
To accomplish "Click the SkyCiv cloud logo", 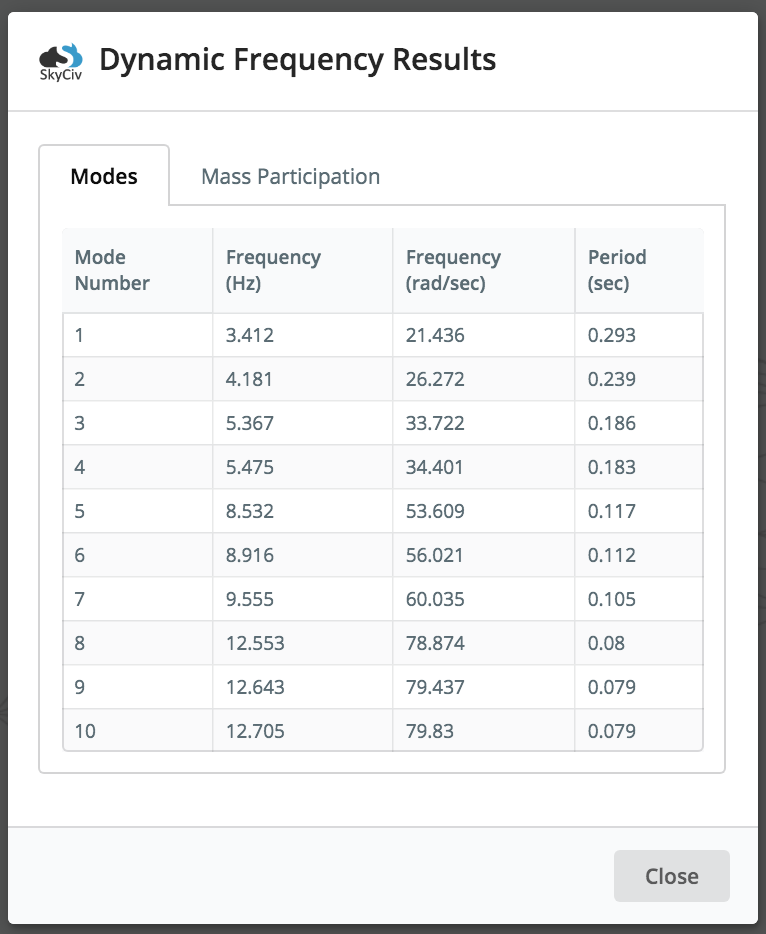I will [x=58, y=55].
